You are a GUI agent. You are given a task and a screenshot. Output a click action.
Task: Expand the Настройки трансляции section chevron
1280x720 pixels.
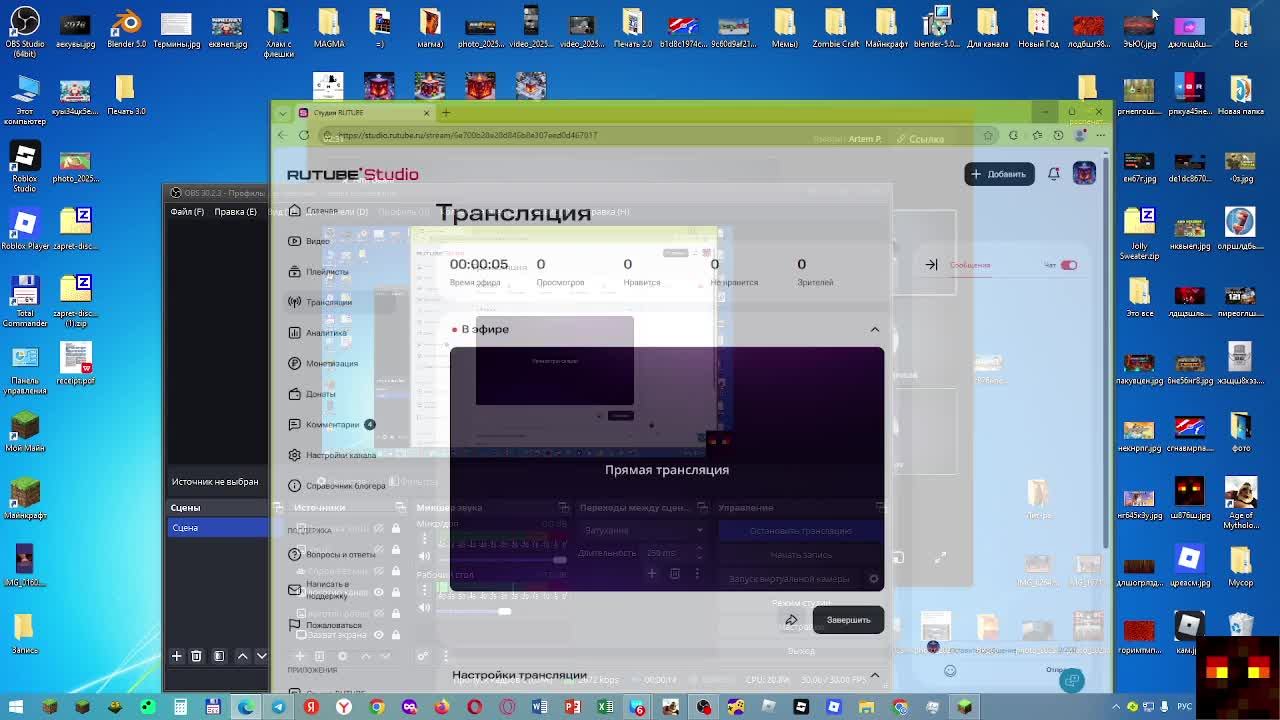click(875, 675)
